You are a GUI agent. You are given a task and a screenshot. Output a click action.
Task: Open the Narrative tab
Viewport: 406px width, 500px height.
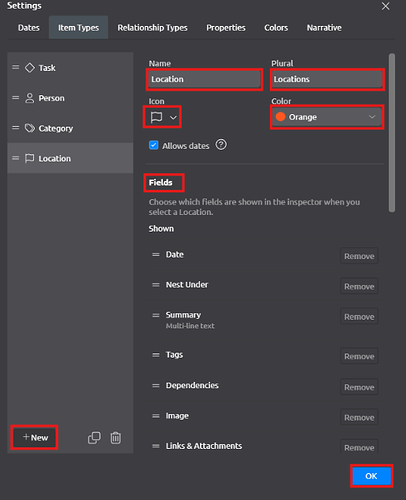point(324,28)
